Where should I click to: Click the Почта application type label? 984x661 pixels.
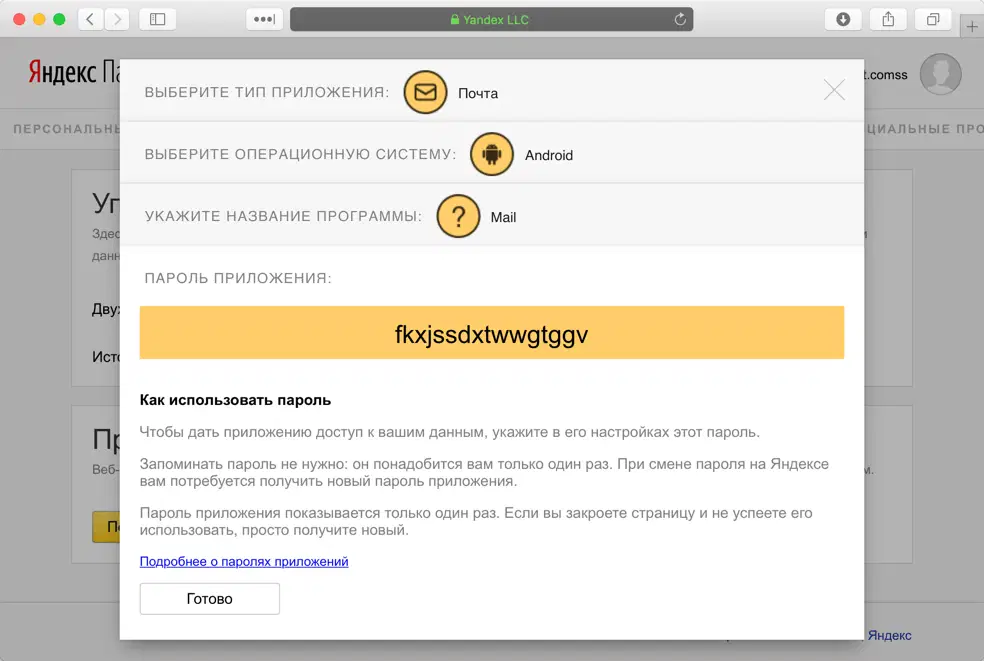pos(478,94)
